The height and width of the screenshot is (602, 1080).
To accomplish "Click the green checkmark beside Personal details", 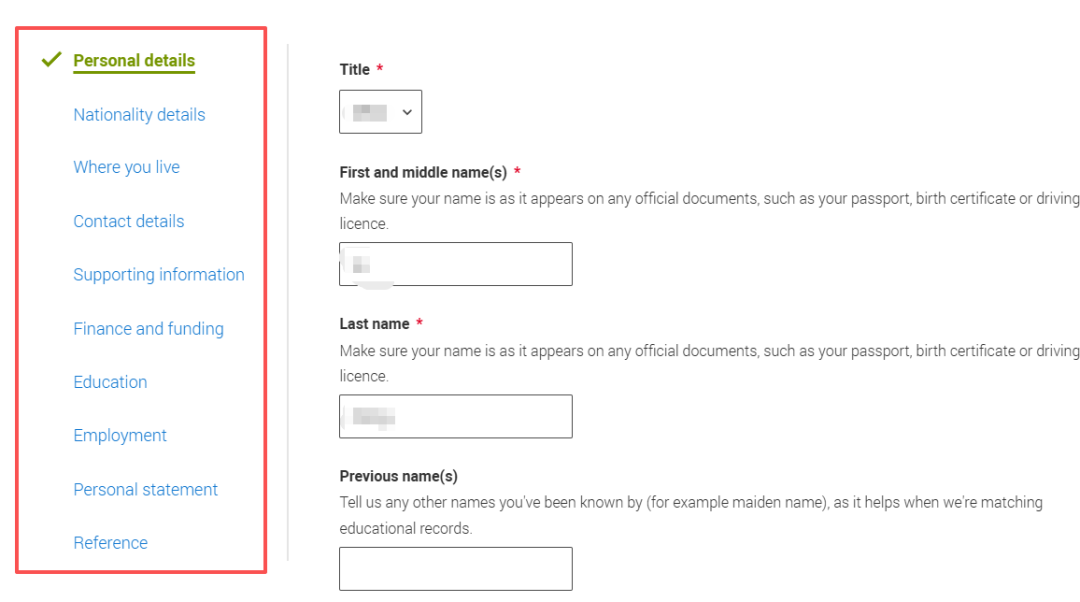I will (x=52, y=60).
